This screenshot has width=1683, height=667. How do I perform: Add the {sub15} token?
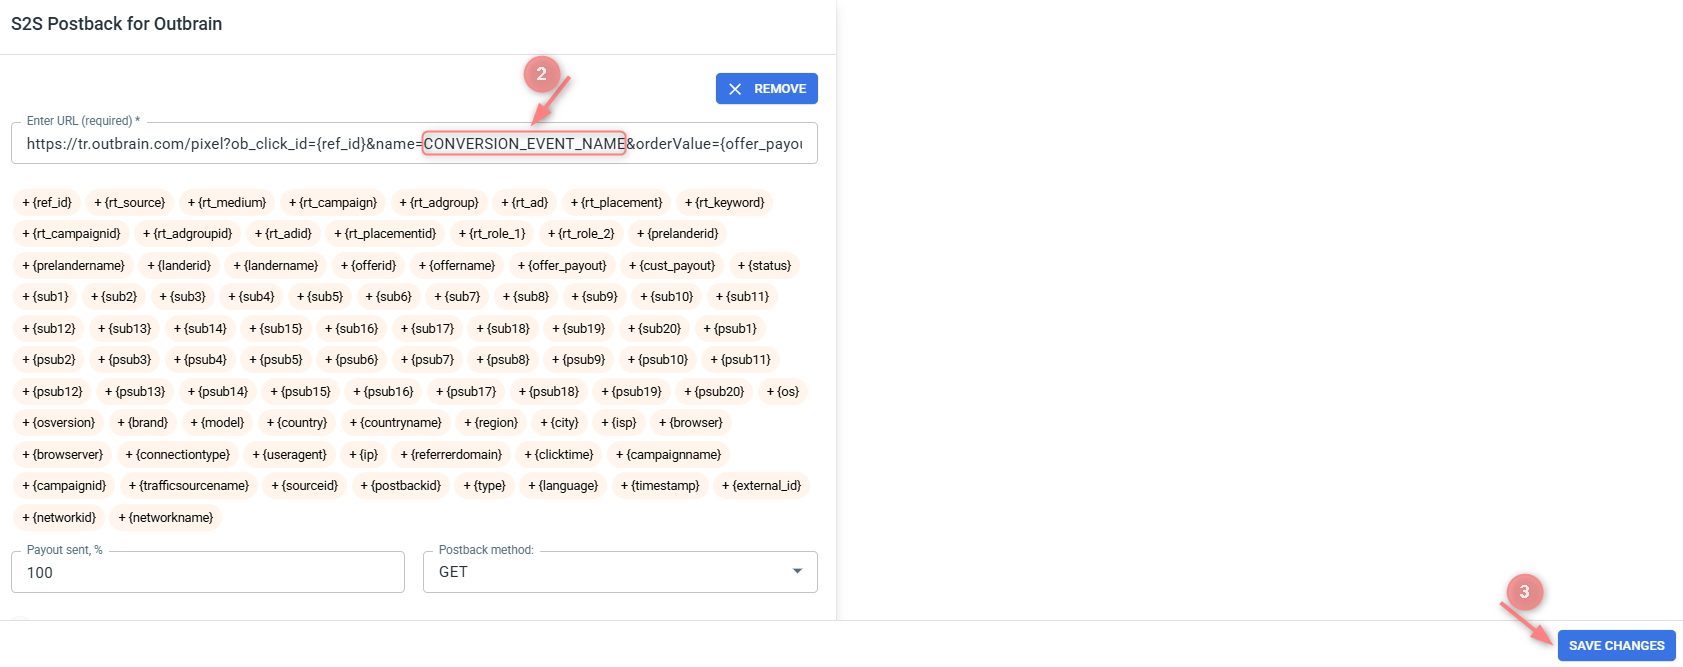(276, 329)
